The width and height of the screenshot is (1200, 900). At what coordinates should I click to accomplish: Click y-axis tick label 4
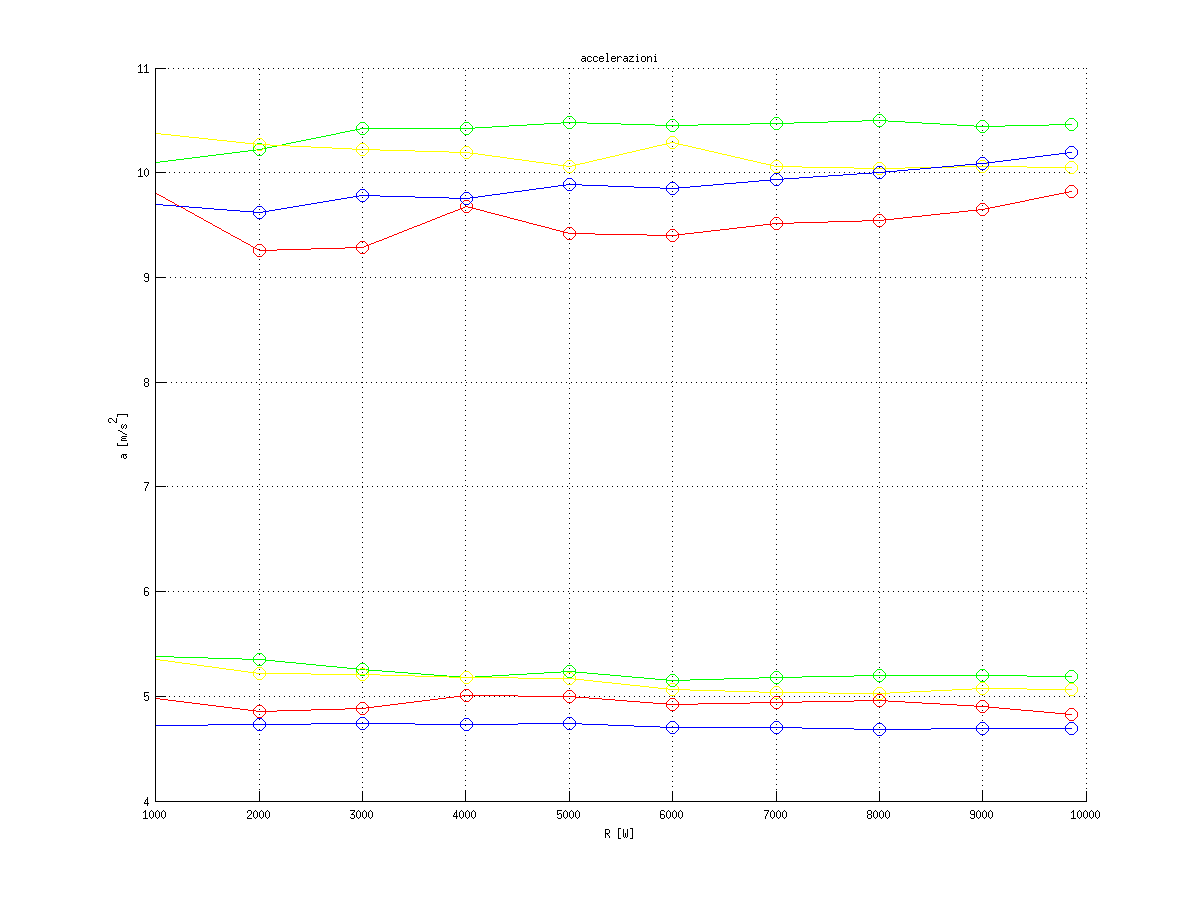pos(146,801)
